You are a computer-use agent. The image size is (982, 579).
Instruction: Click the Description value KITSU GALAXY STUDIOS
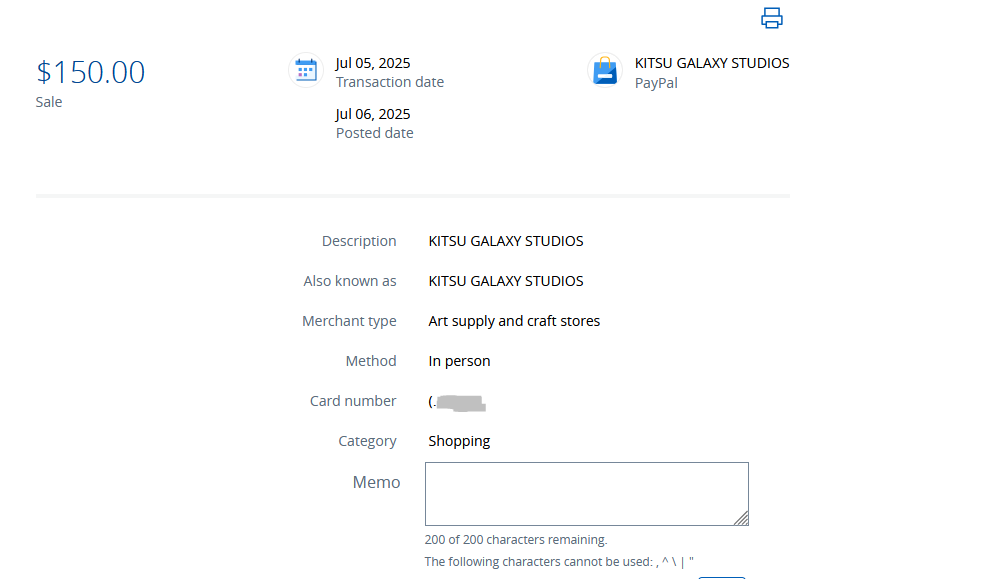pos(505,241)
